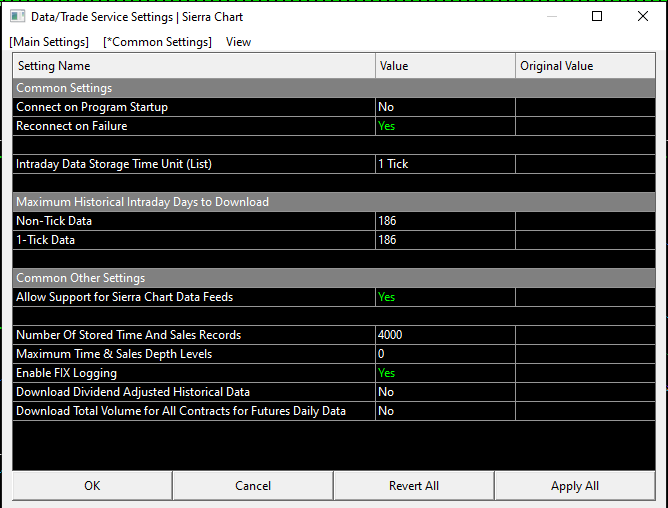Toggle Download Dividend Adjusted Historical Data value
This screenshot has width=668, height=508.
click(x=445, y=392)
